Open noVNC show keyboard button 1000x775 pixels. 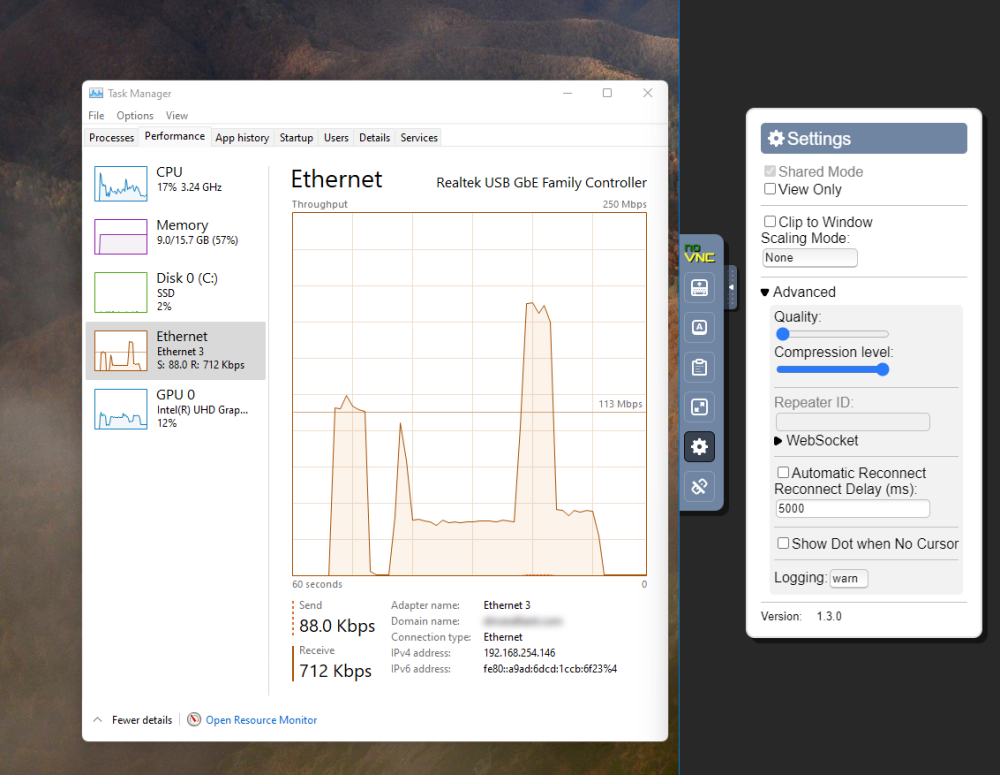pyautogui.click(x=699, y=288)
